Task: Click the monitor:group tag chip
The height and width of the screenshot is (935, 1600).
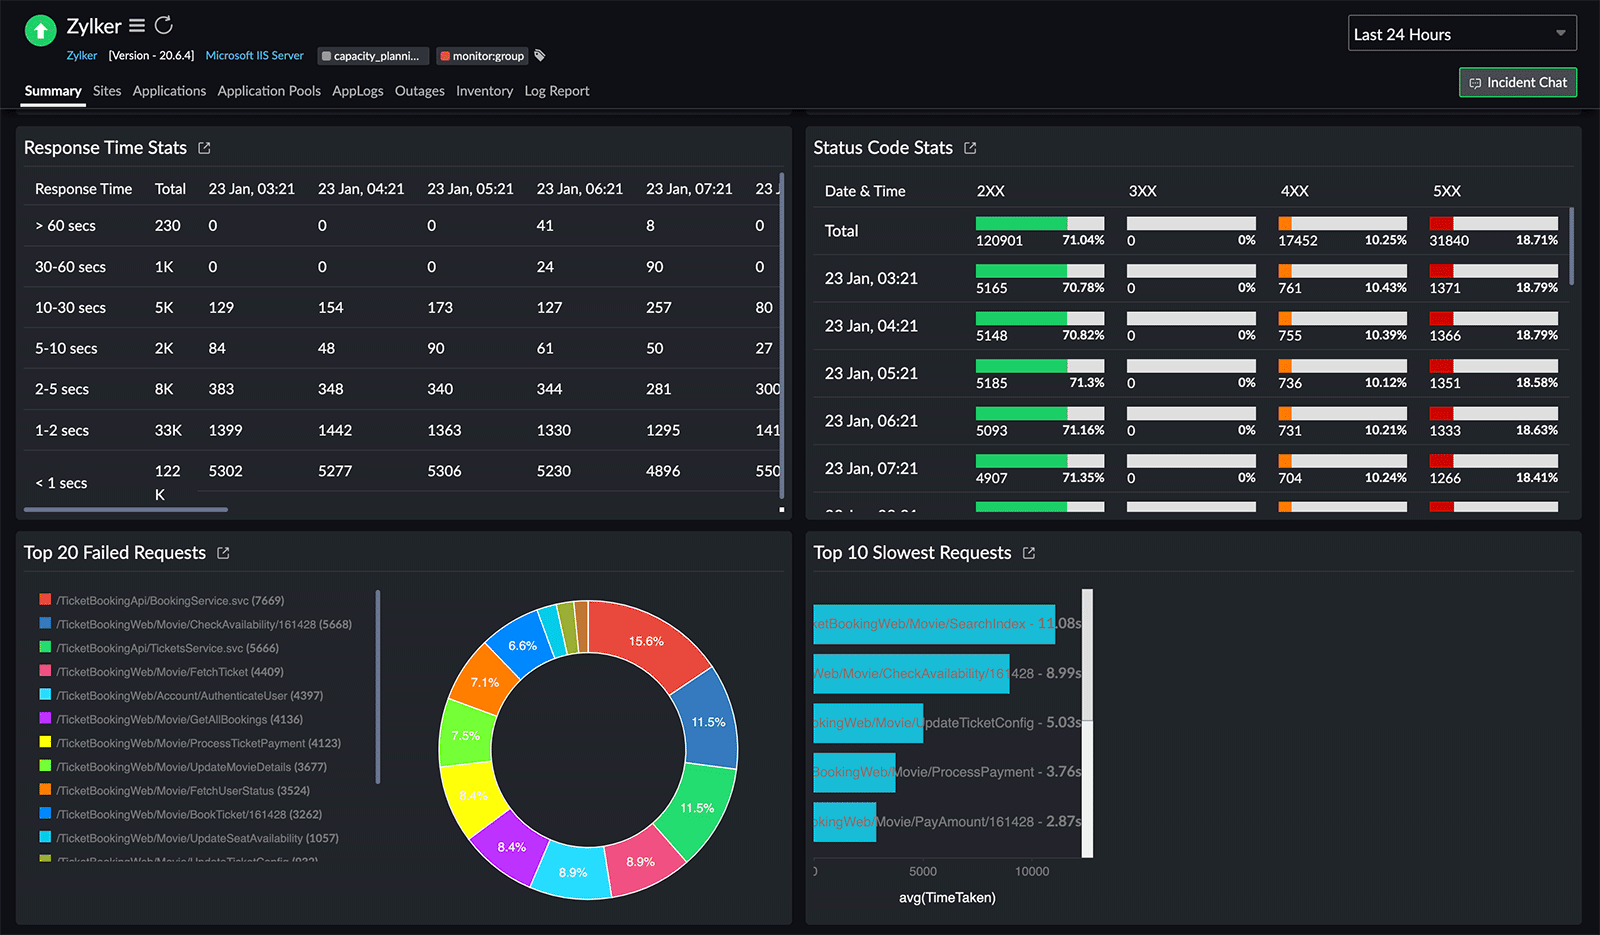Action: (x=482, y=56)
